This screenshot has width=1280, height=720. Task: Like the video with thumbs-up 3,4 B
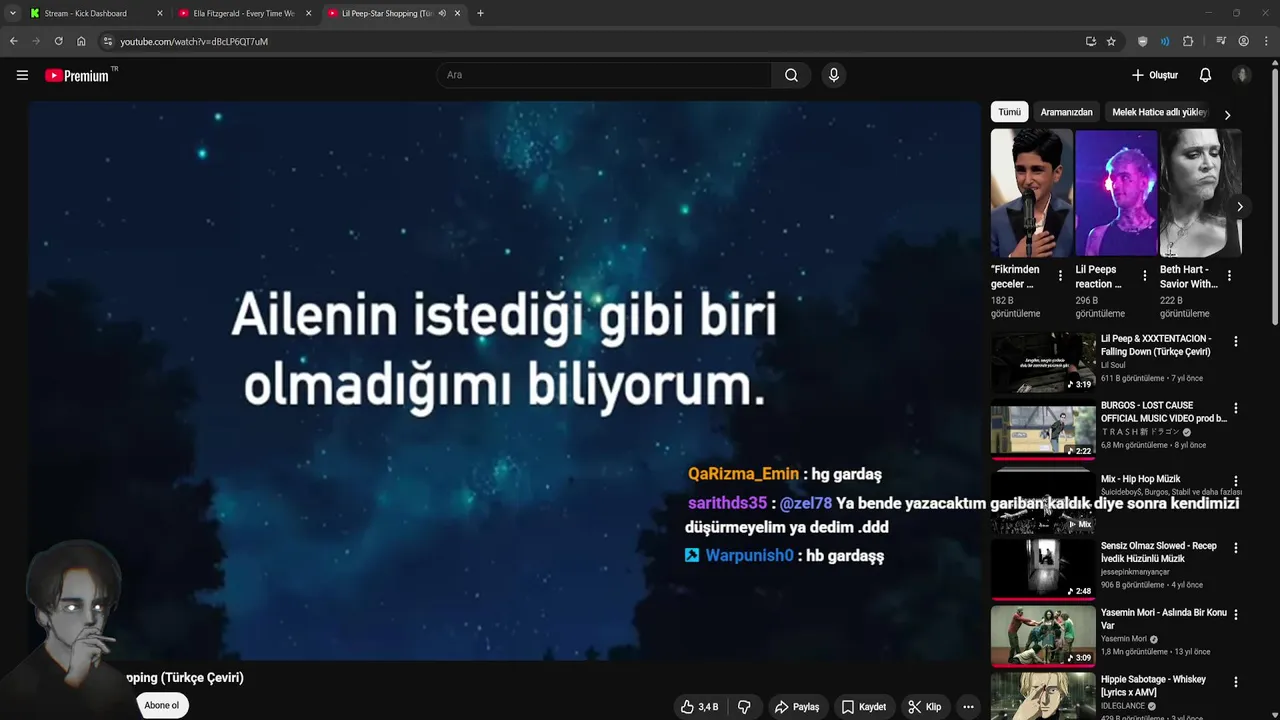[699, 707]
